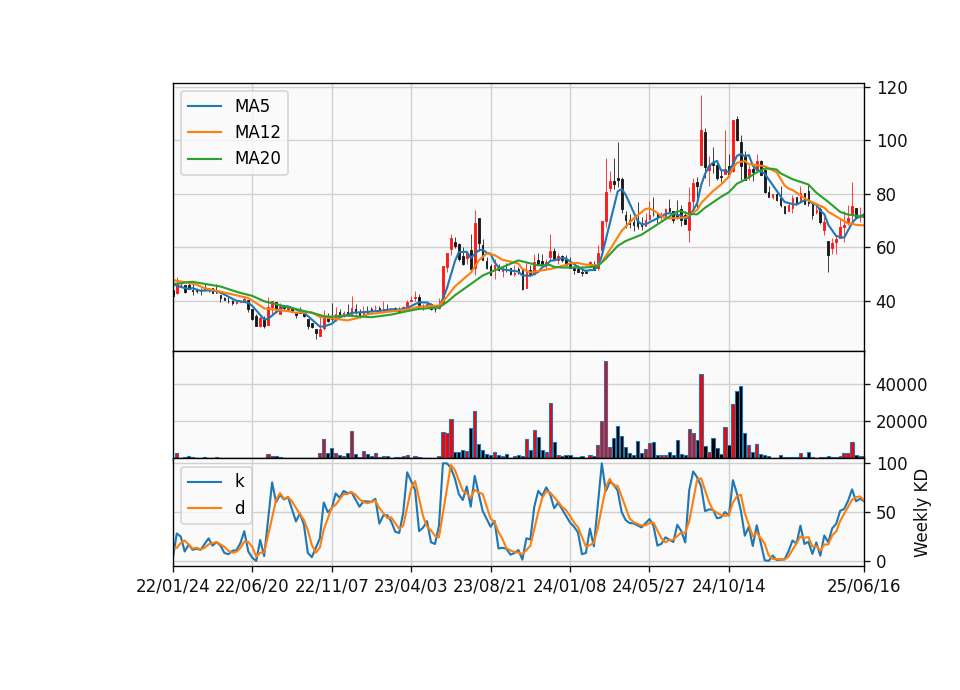Click the d legend label

[239, 508]
